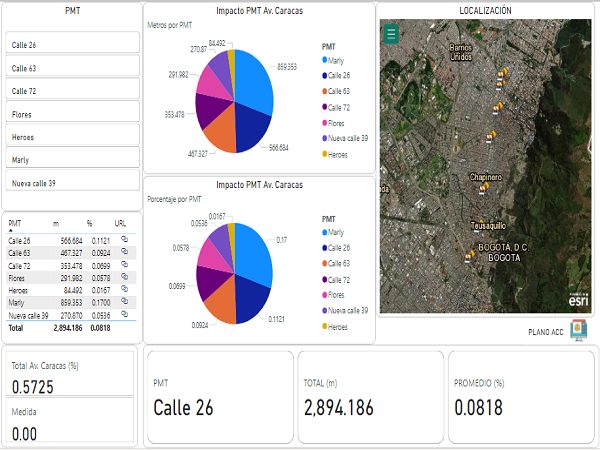600x450 pixels.
Task: Click the 859.353 data label in the Metros pie
Action: point(287,67)
